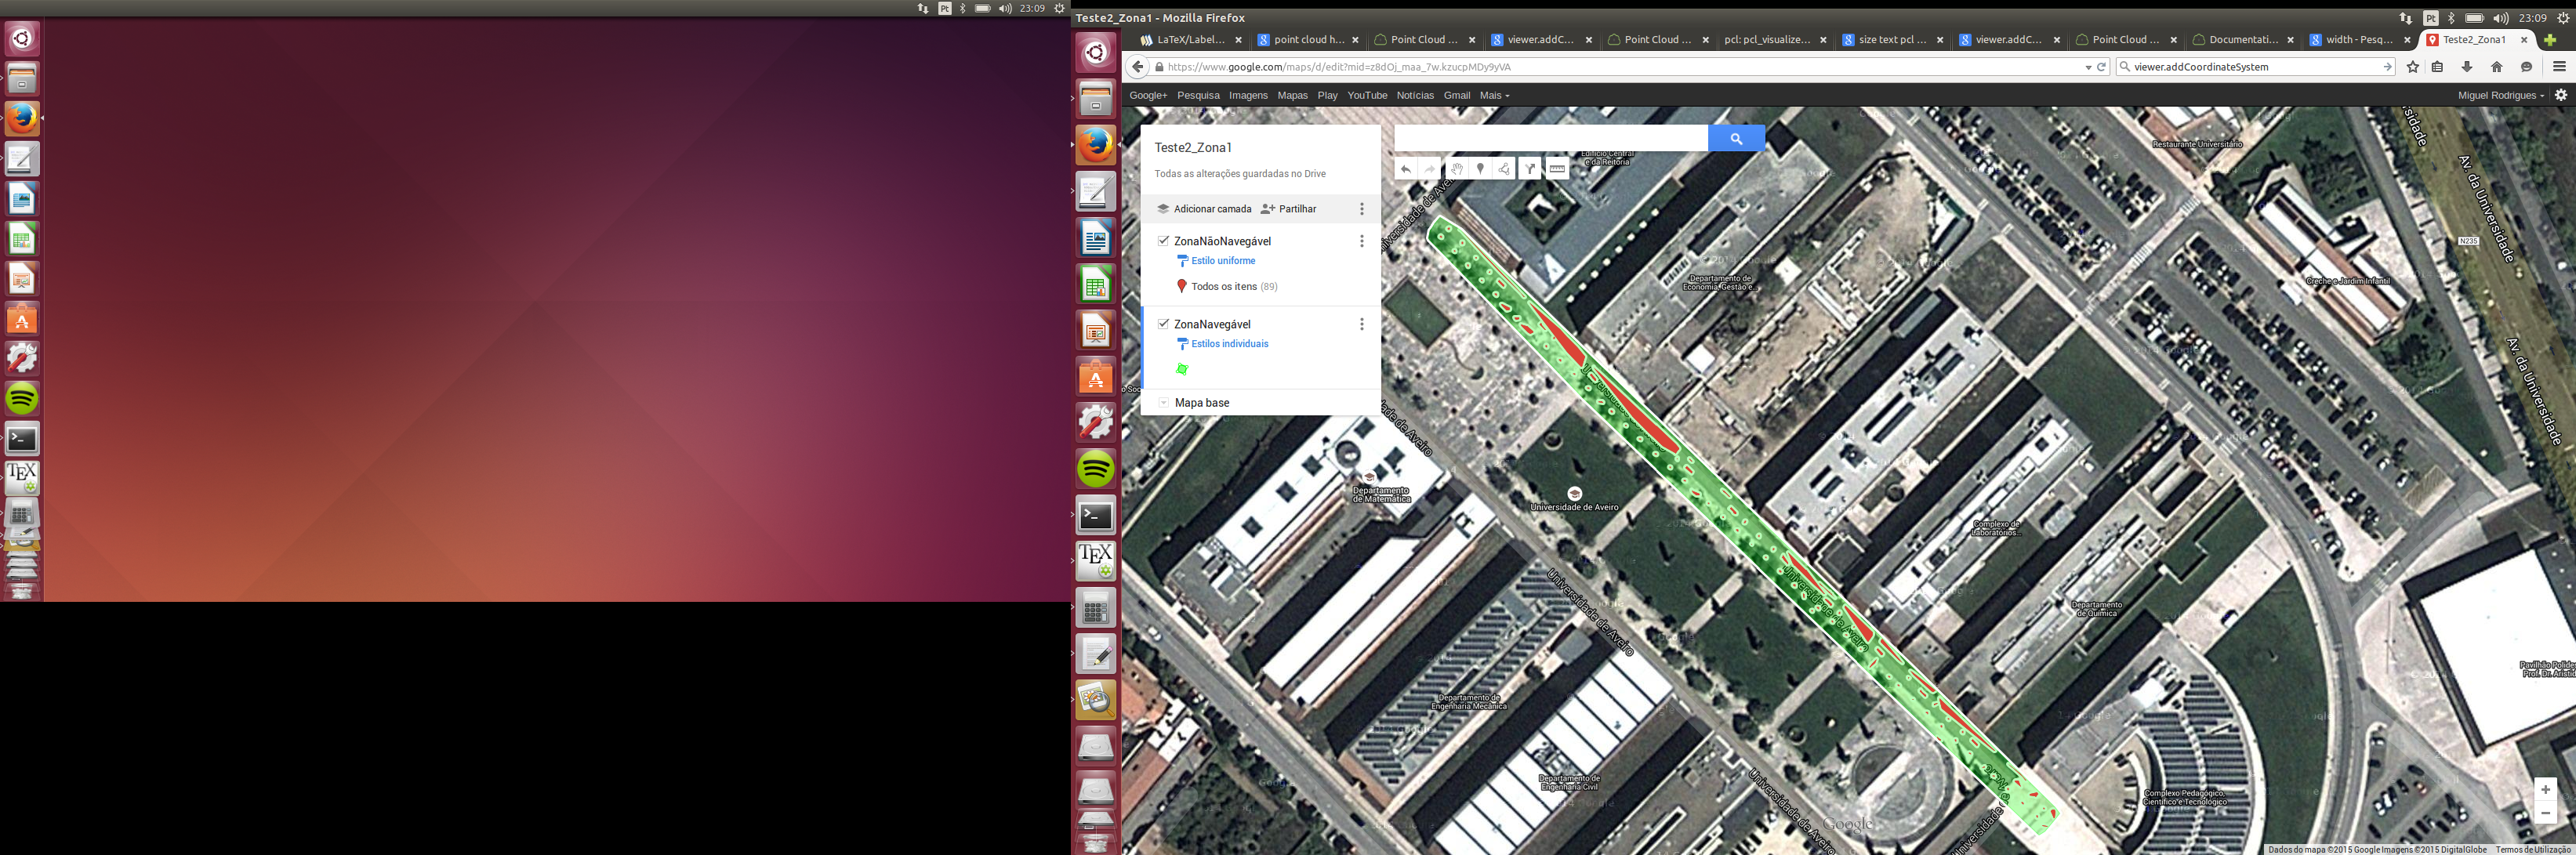Click the undo arrow in map toolbar
This screenshot has height=855, width=2576.
coord(1406,169)
